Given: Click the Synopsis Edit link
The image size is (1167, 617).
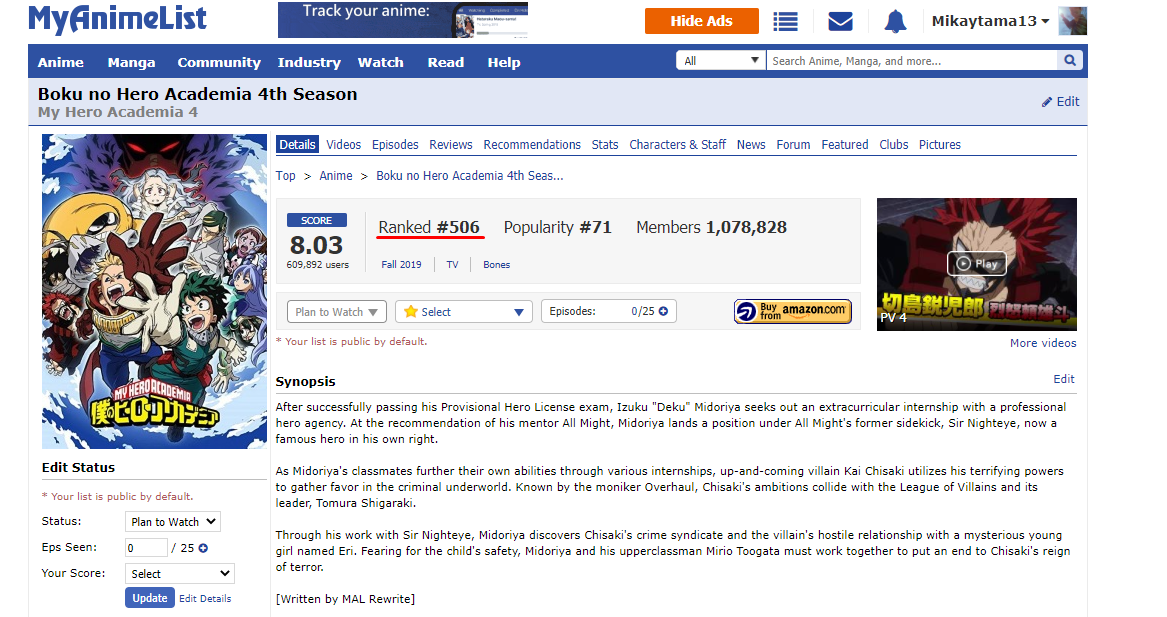Looking at the screenshot, I should coord(1064,379).
